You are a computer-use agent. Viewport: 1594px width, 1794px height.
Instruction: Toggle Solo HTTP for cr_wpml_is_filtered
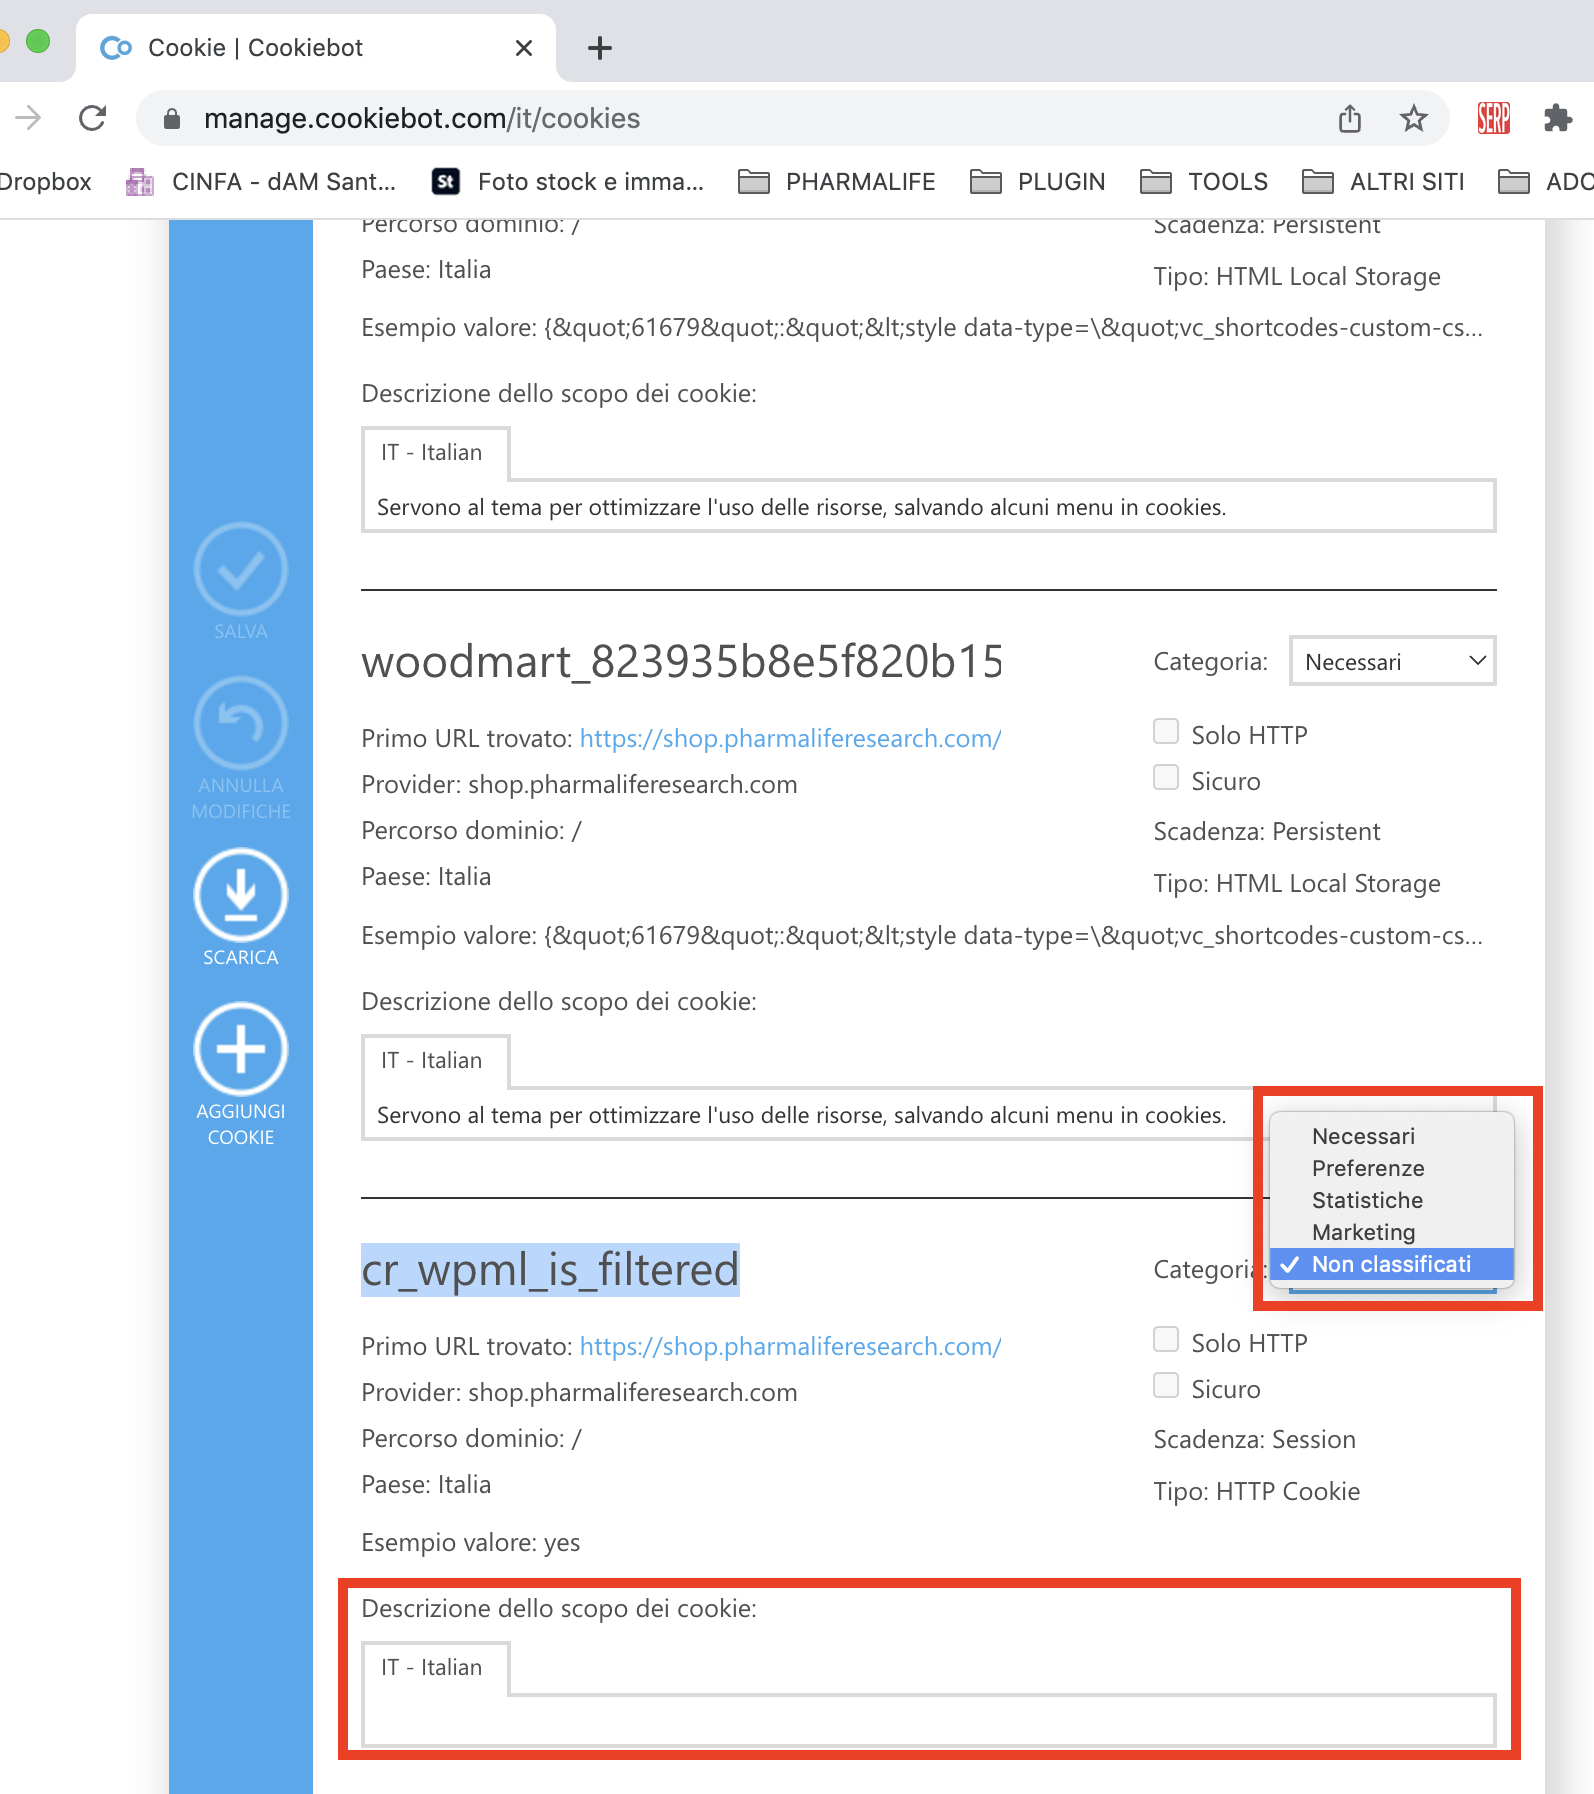(x=1166, y=1340)
